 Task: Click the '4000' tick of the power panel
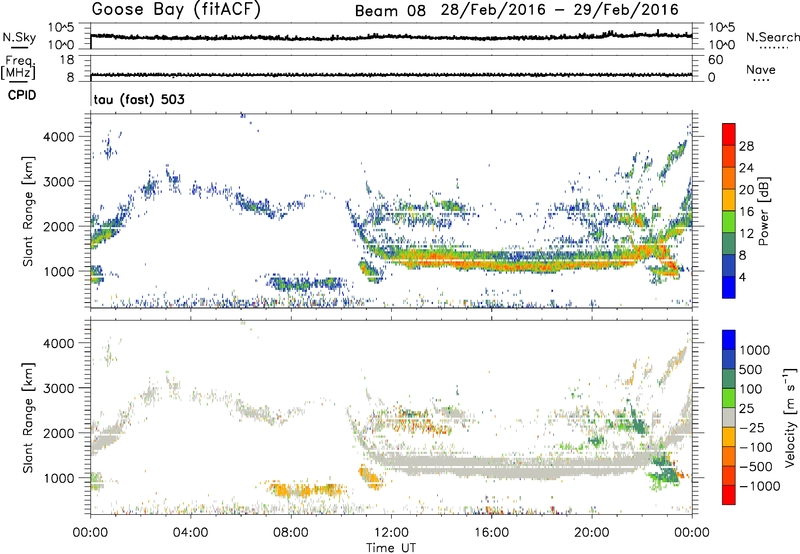[x=59, y=137]
